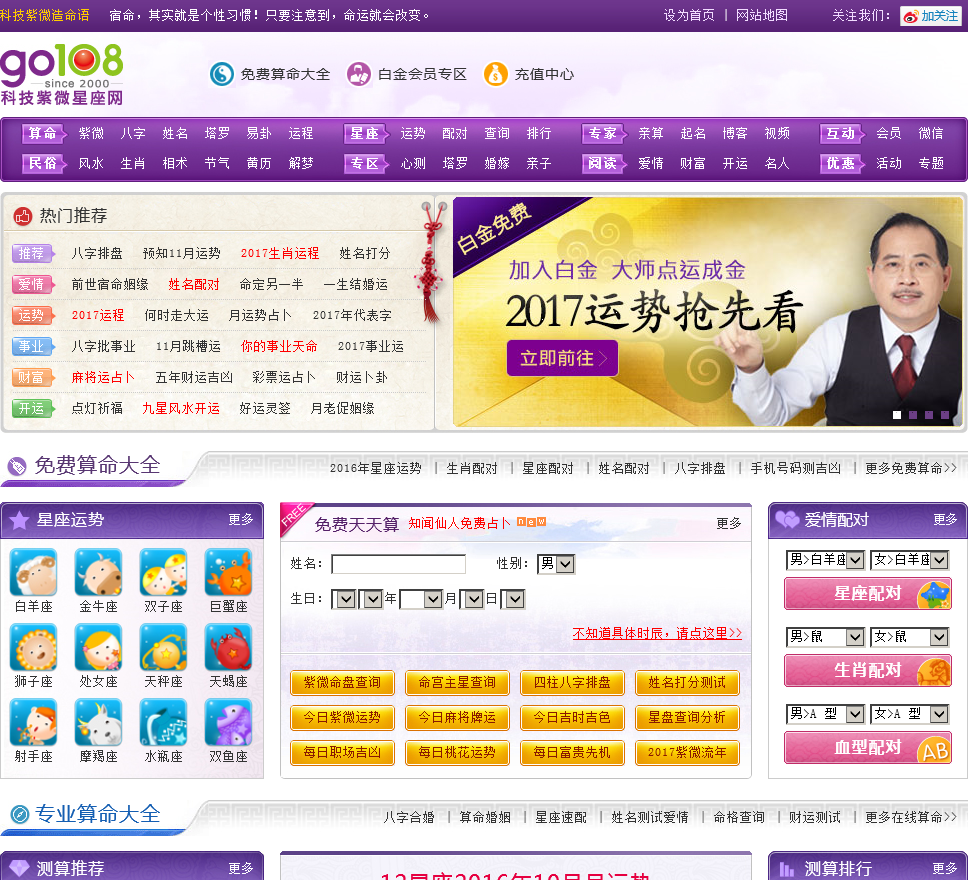The image size is (968, 880).
Task: Open the Sagittarius (射手座) zodiac icon
Action: coord(33,722)
